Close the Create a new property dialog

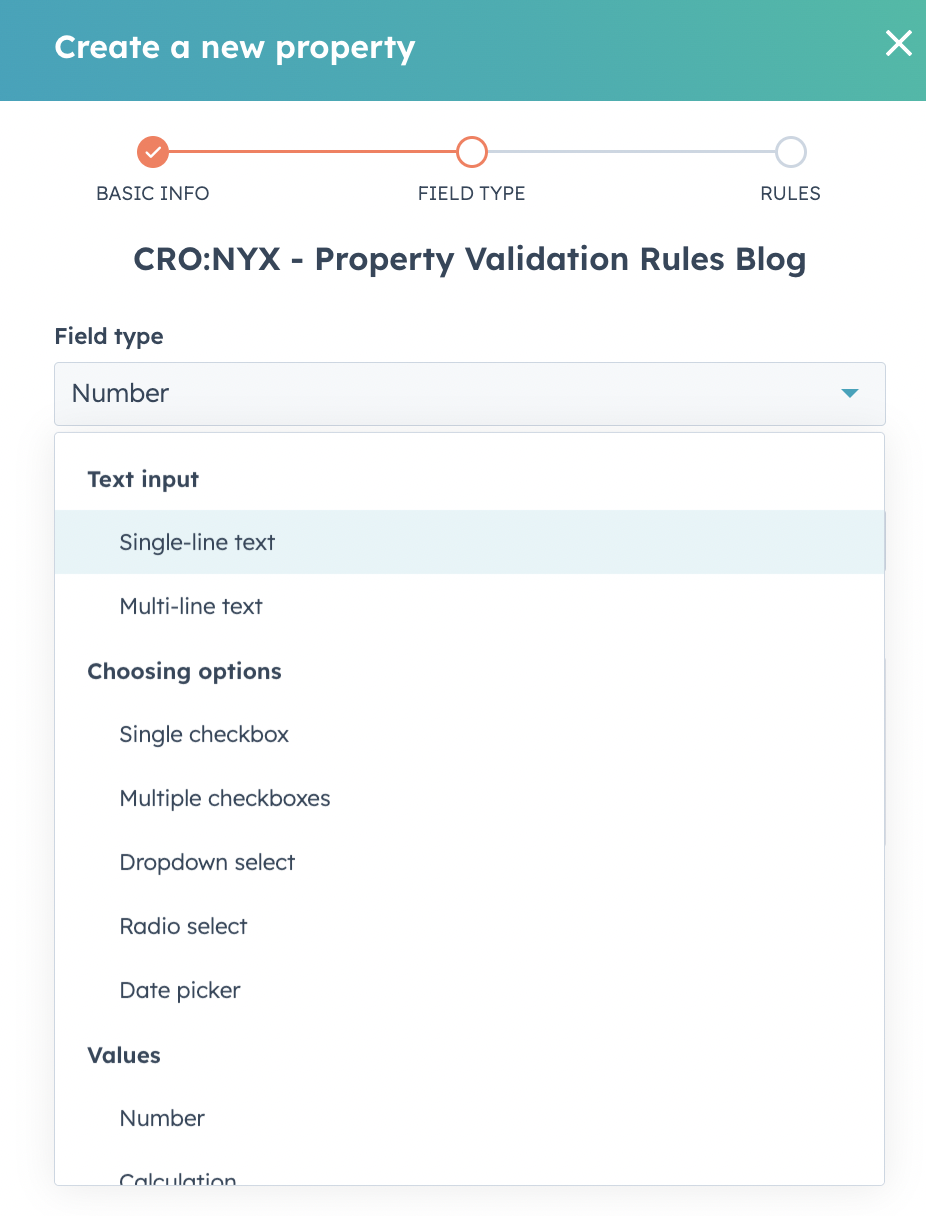click(898, 44)
